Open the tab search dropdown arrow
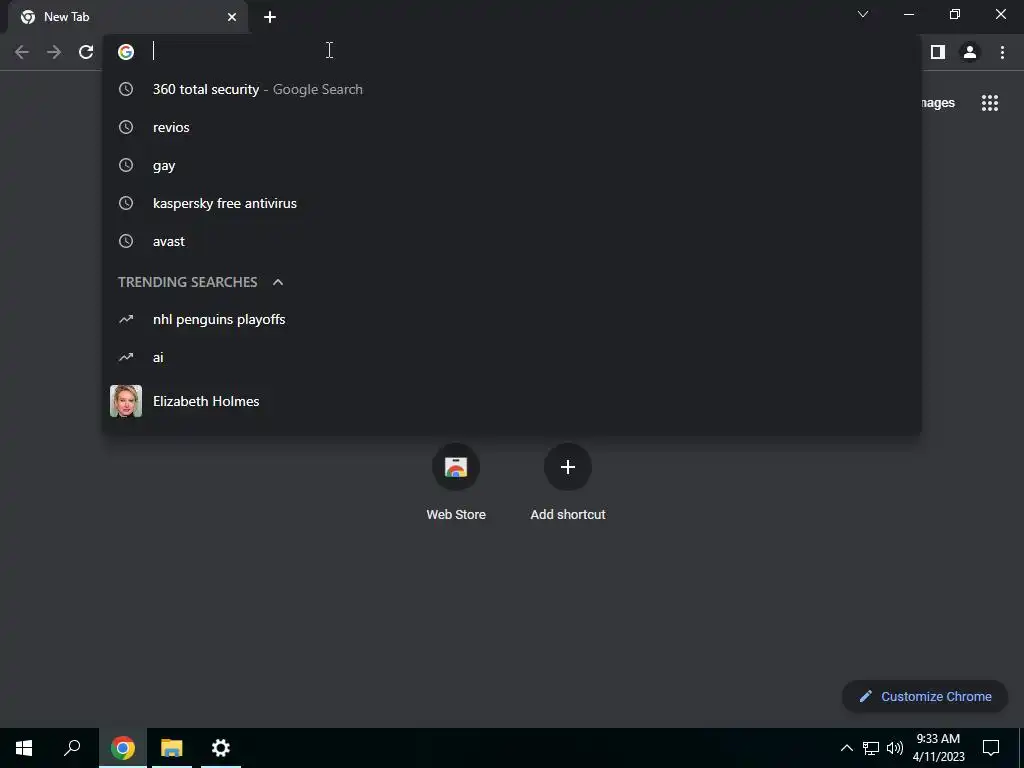Screen dimensions: 1024x768 click(x=863, y=14)
